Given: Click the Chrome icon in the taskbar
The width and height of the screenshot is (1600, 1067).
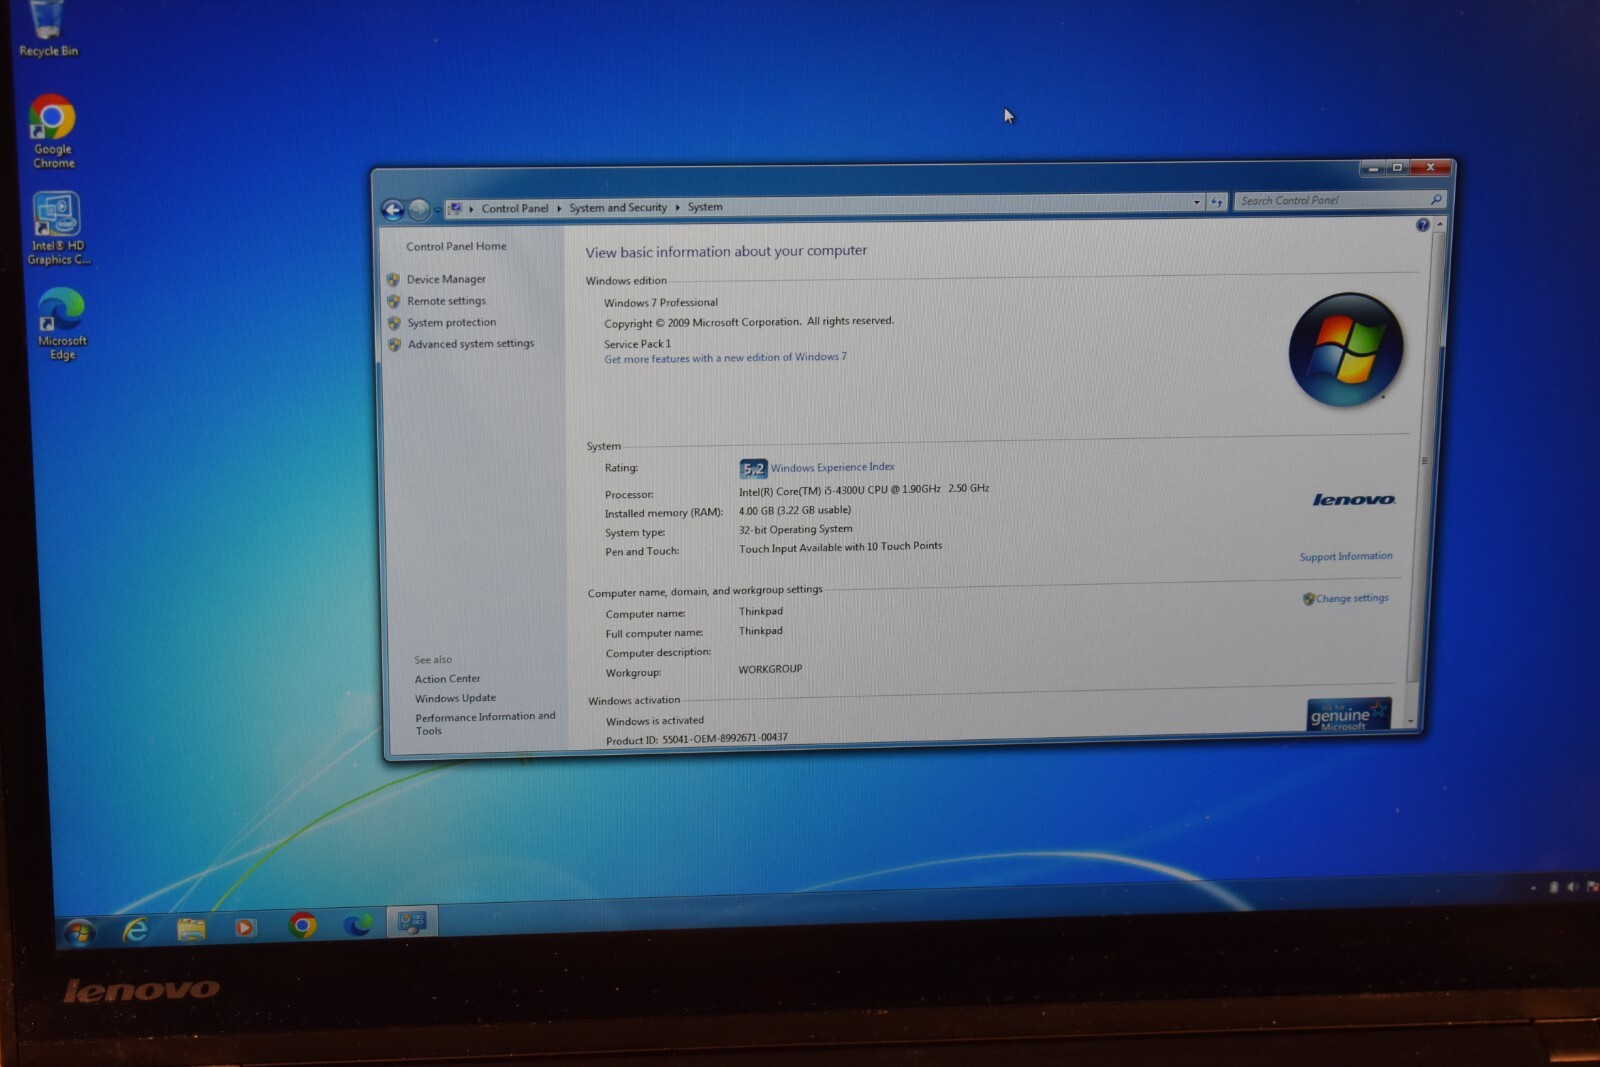Looking at the screenshot, I should point(302,926).
